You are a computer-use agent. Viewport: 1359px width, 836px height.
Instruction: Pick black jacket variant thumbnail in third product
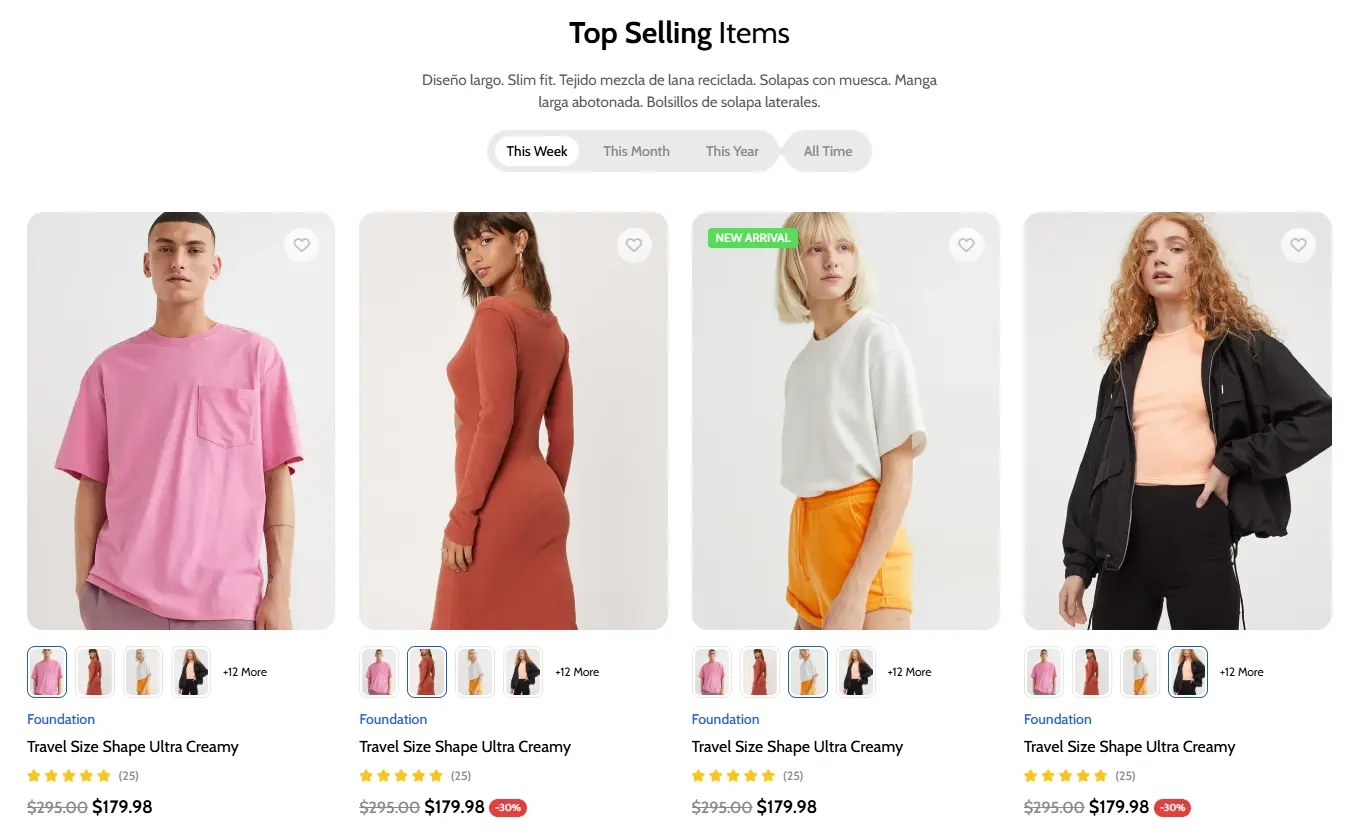pos(856,672)
